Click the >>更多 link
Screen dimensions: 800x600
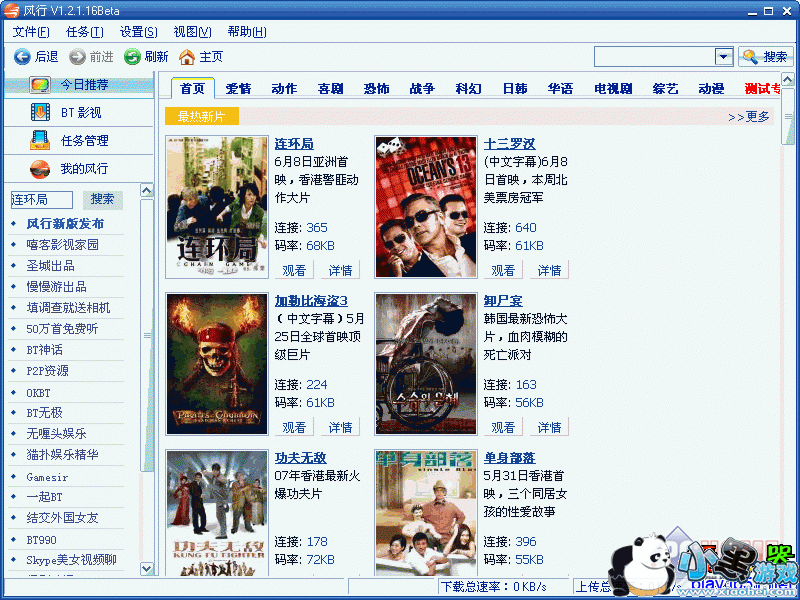point(748,117)
